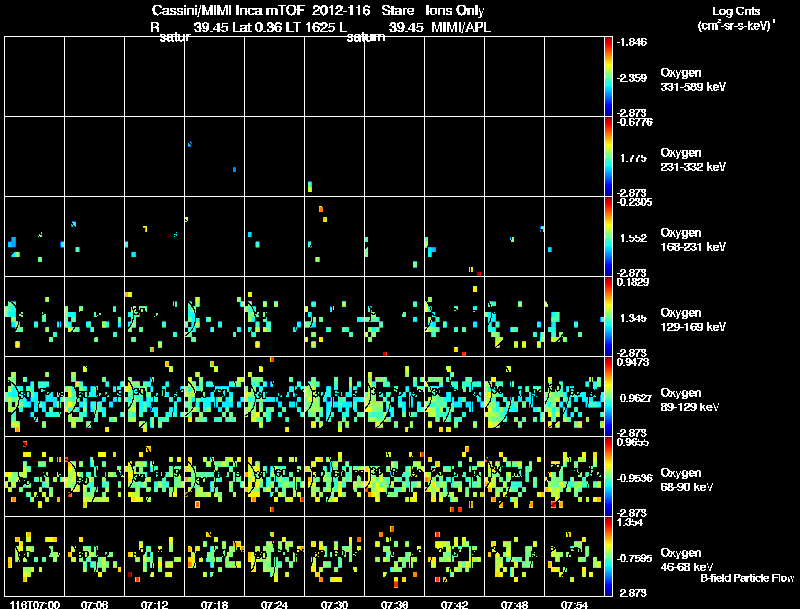Click the 'Oxygen 231-332 keV' row label
Image resolution: width=800 pixels, height=609 pixels.
[693, 160]
